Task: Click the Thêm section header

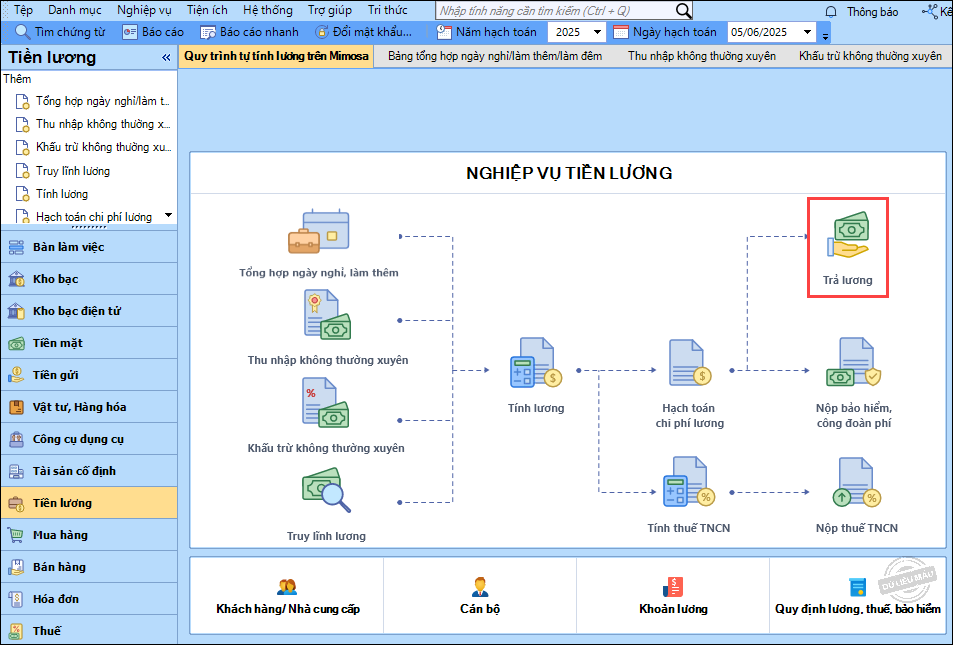Action: pos(17,79)
